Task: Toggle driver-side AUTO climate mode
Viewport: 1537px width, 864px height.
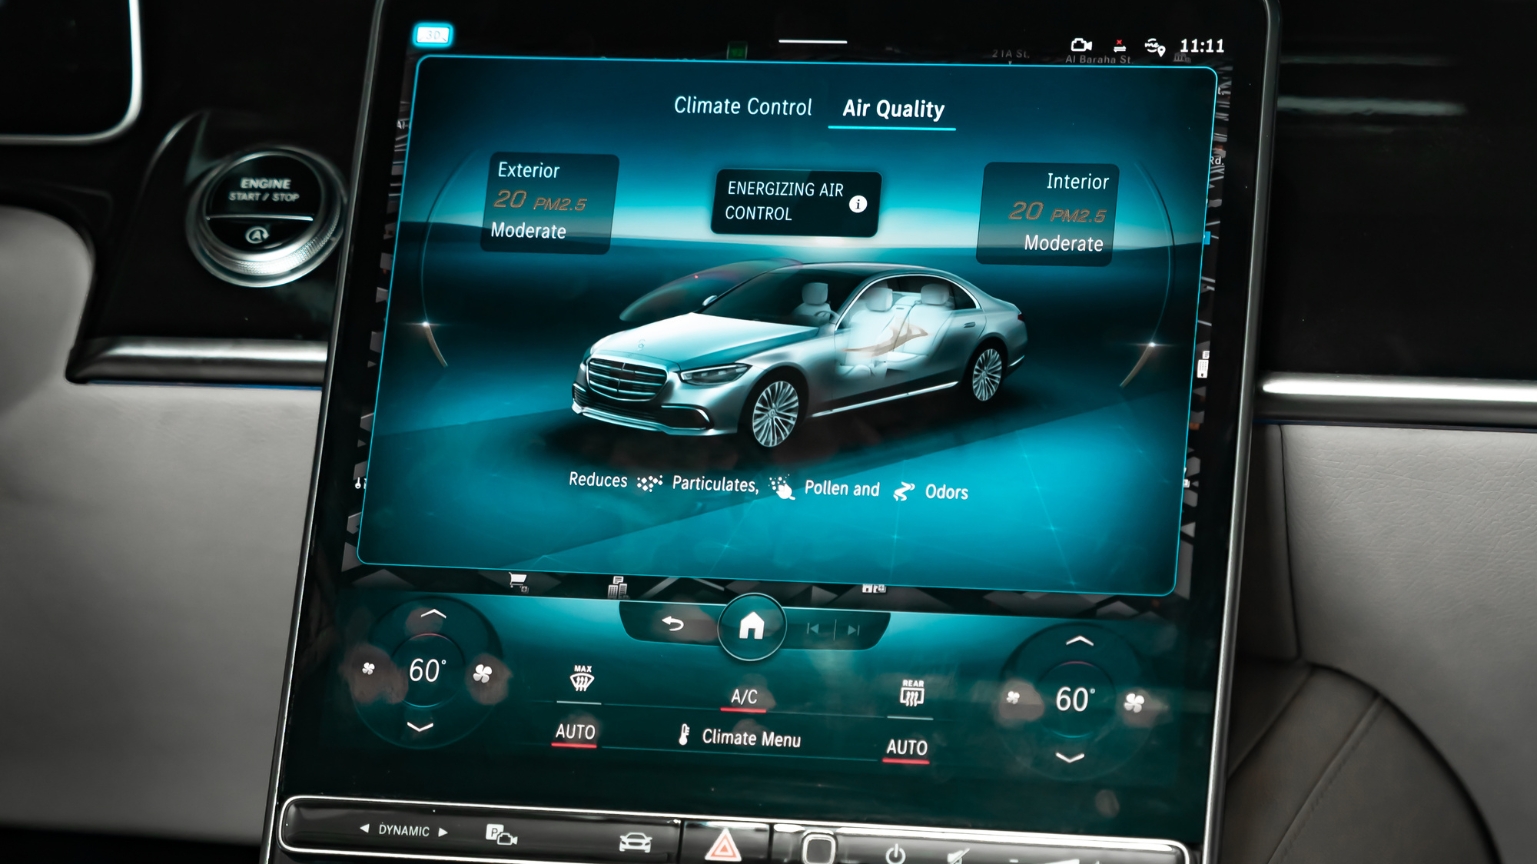Action: click(x=575, y=733)
